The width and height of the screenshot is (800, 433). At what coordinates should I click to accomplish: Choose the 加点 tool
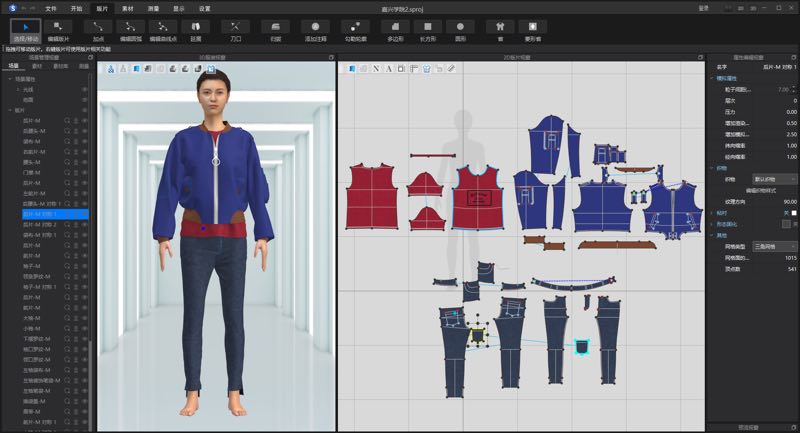98,31
